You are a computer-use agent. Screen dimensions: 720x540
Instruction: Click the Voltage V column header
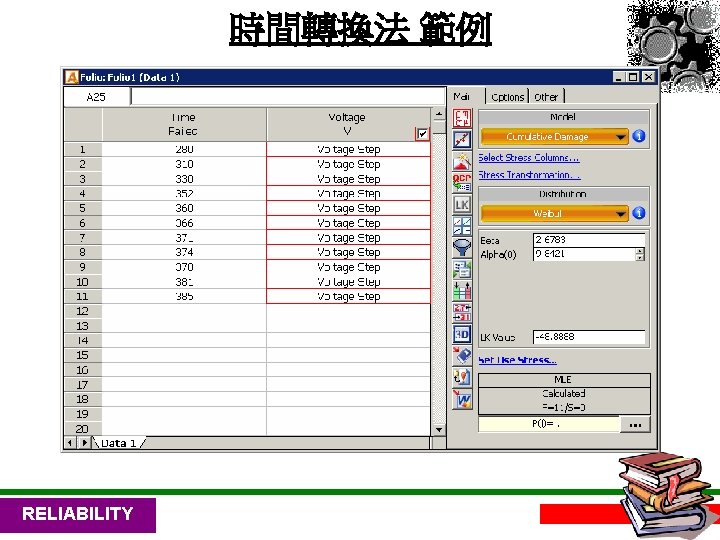[x=349, y=124]
